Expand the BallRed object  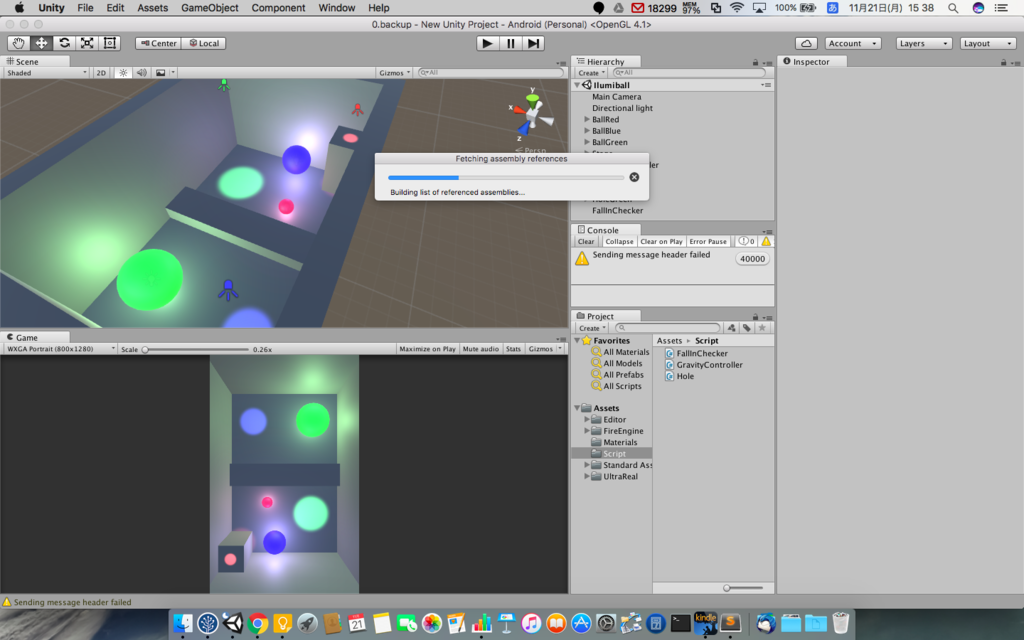coord(586,120)
